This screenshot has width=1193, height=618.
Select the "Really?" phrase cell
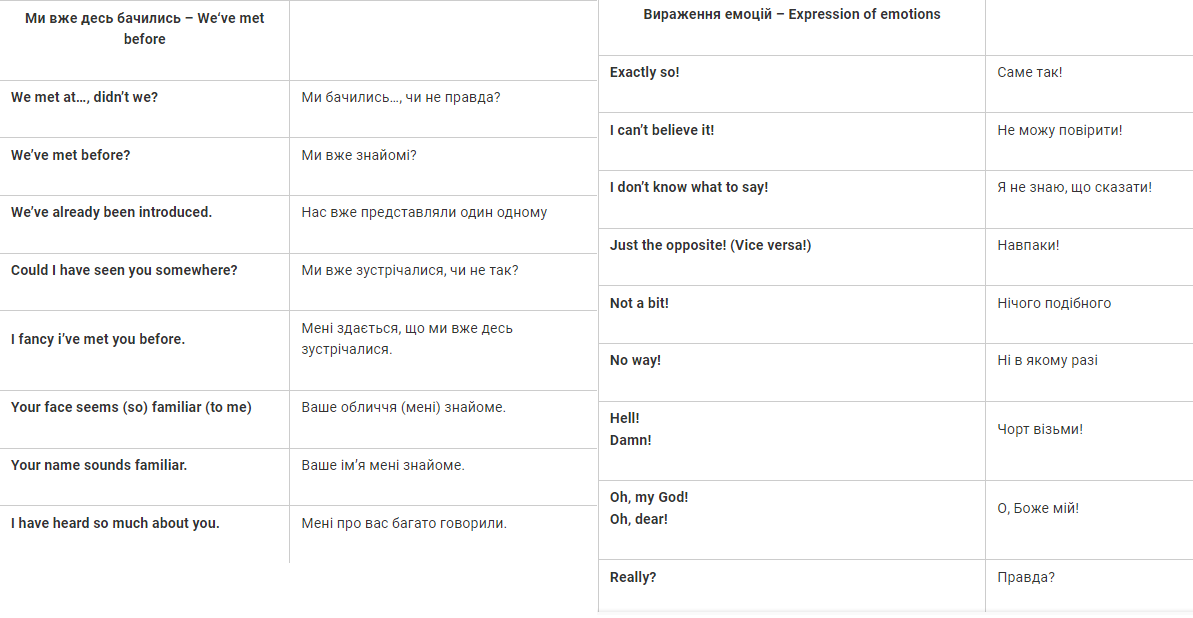point(633,577)
